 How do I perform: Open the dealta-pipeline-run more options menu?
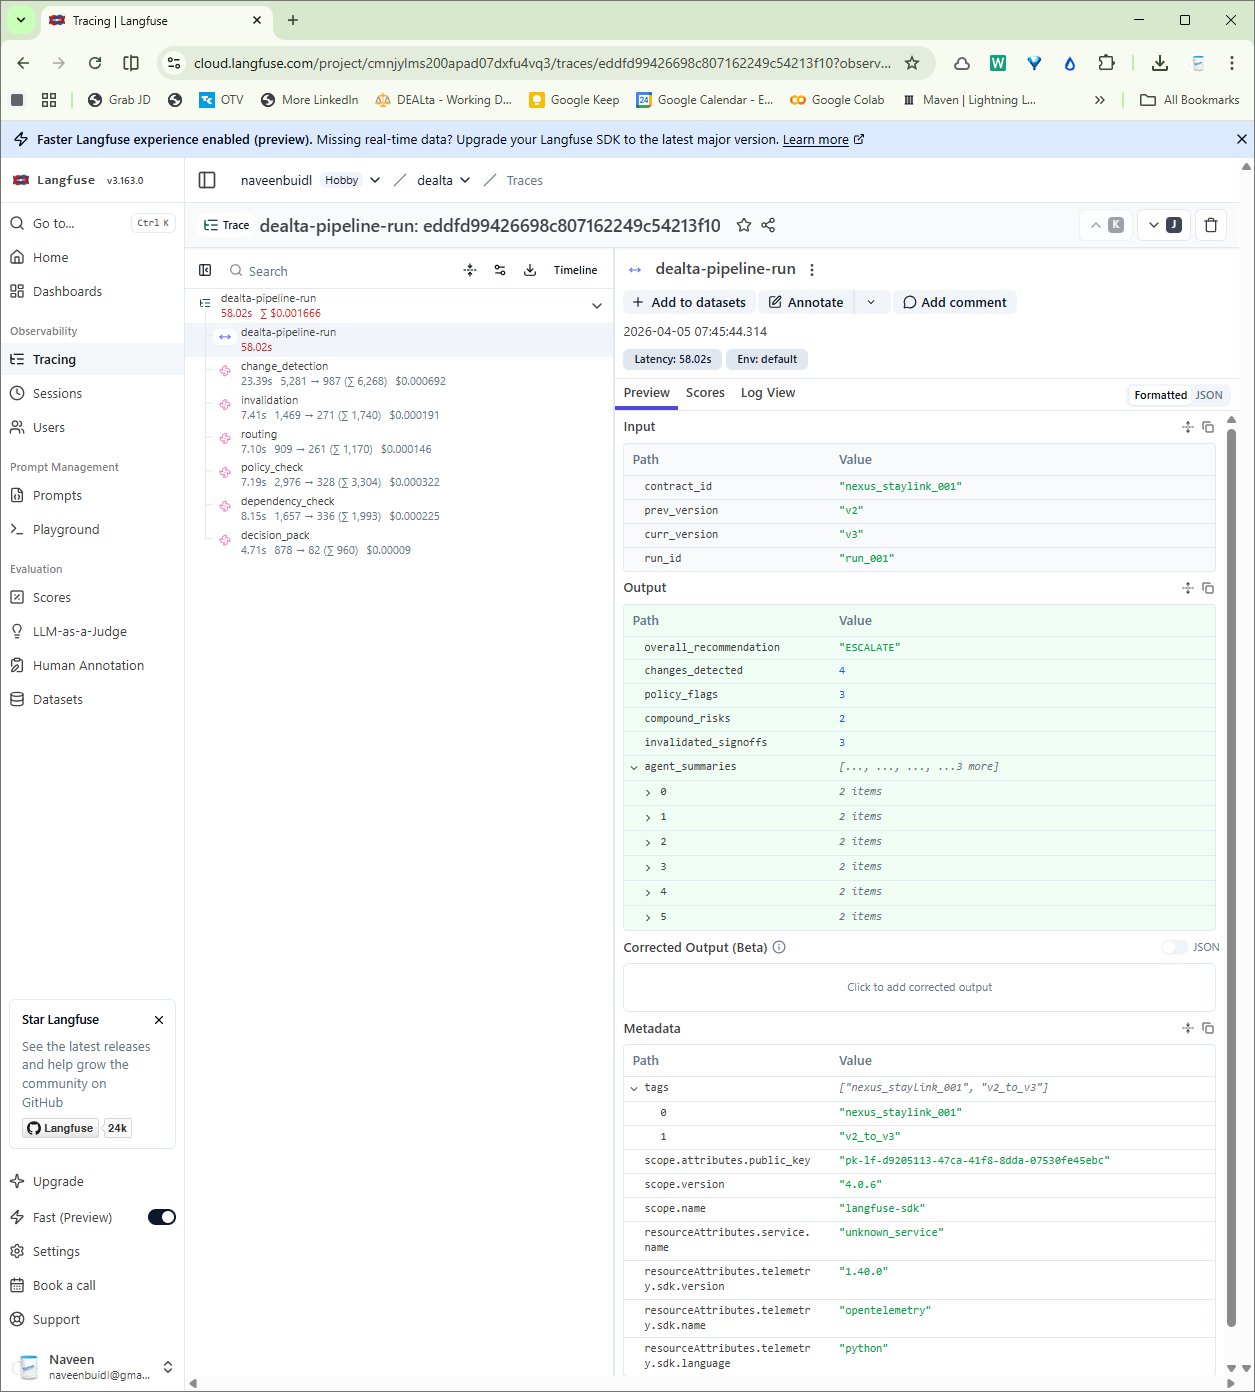[x=812, y=270]
